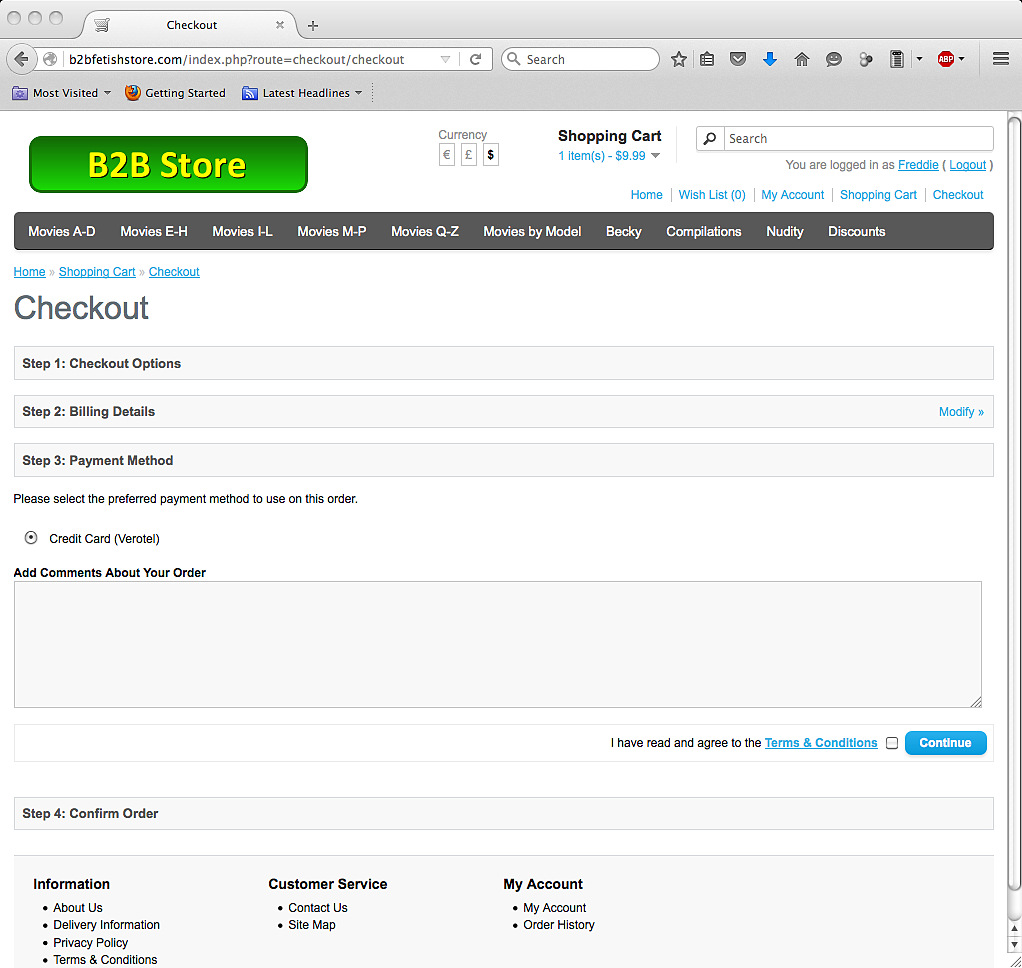This screenshot has height=968, width=1022.
Task: Modify billing details in Step 2
Action: tap(961, 411)
